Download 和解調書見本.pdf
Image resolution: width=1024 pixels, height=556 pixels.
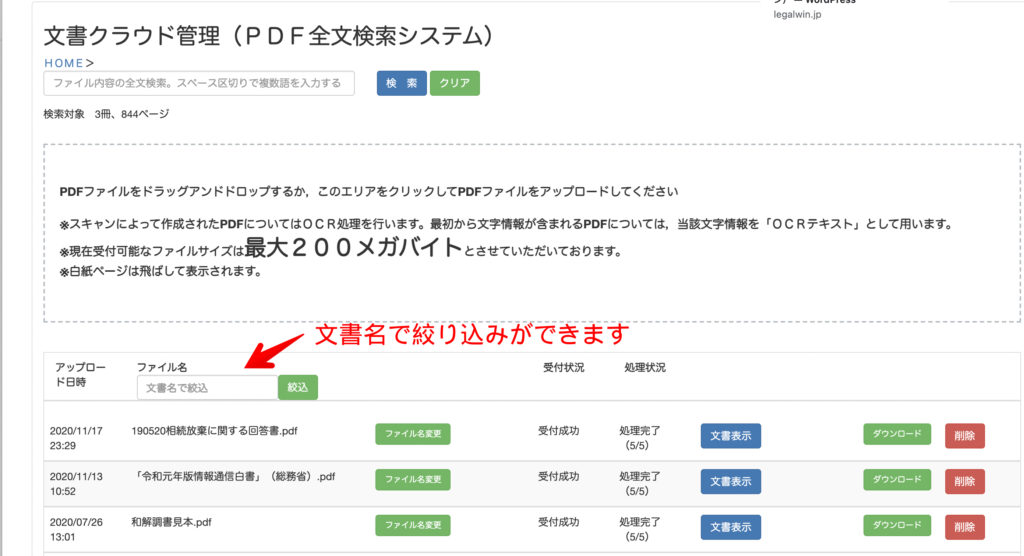pos(896,525)
